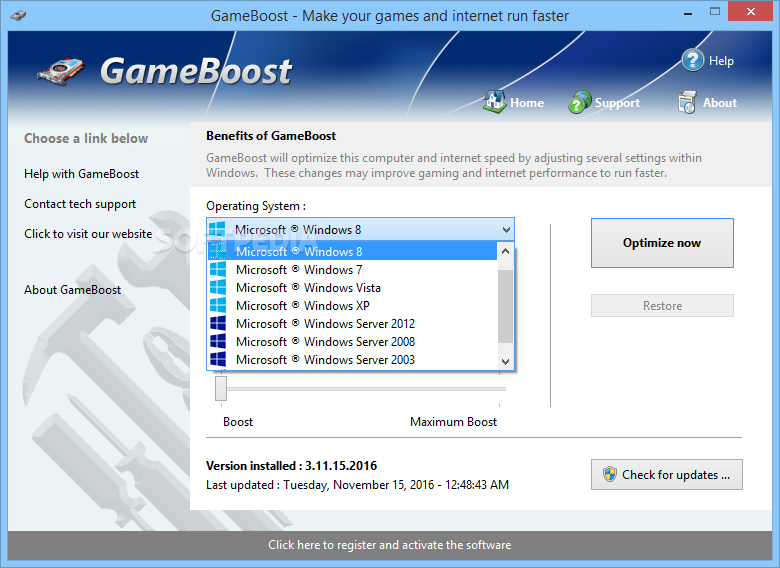Image resolution: width=780 pixels, height=568 pixels.
Task: Click the 'Boost' slider label
Action: coord(238,422)
